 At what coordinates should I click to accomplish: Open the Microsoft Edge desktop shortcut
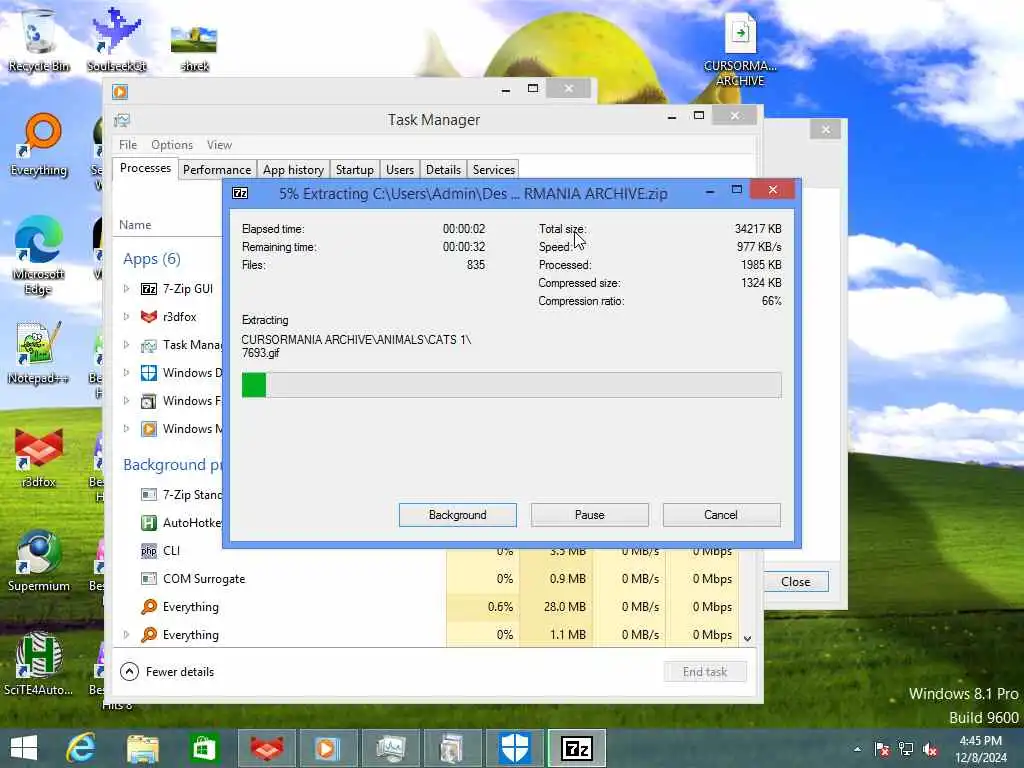(x=39, y=256)
